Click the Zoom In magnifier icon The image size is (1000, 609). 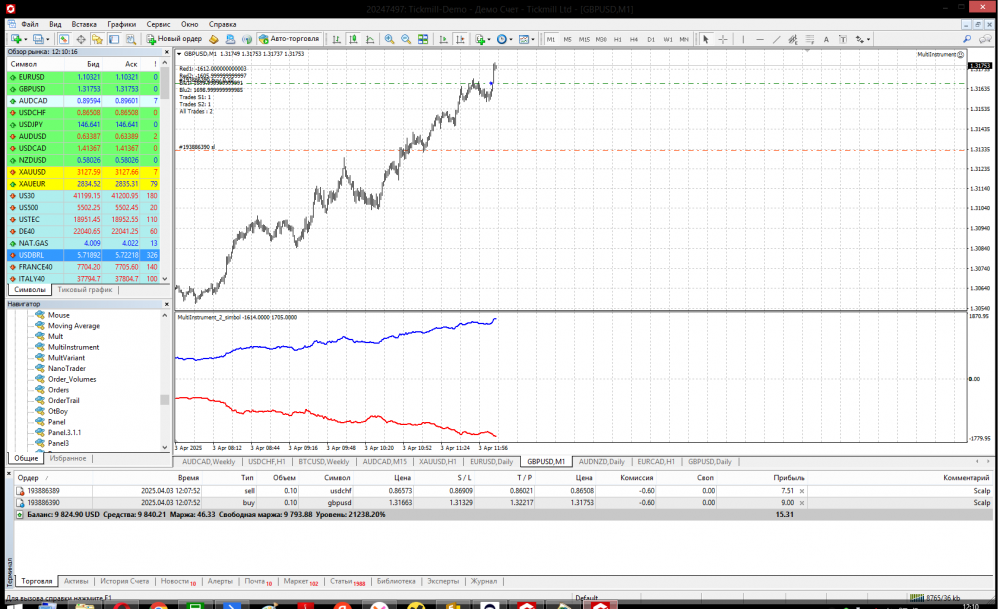coord(389,39)
